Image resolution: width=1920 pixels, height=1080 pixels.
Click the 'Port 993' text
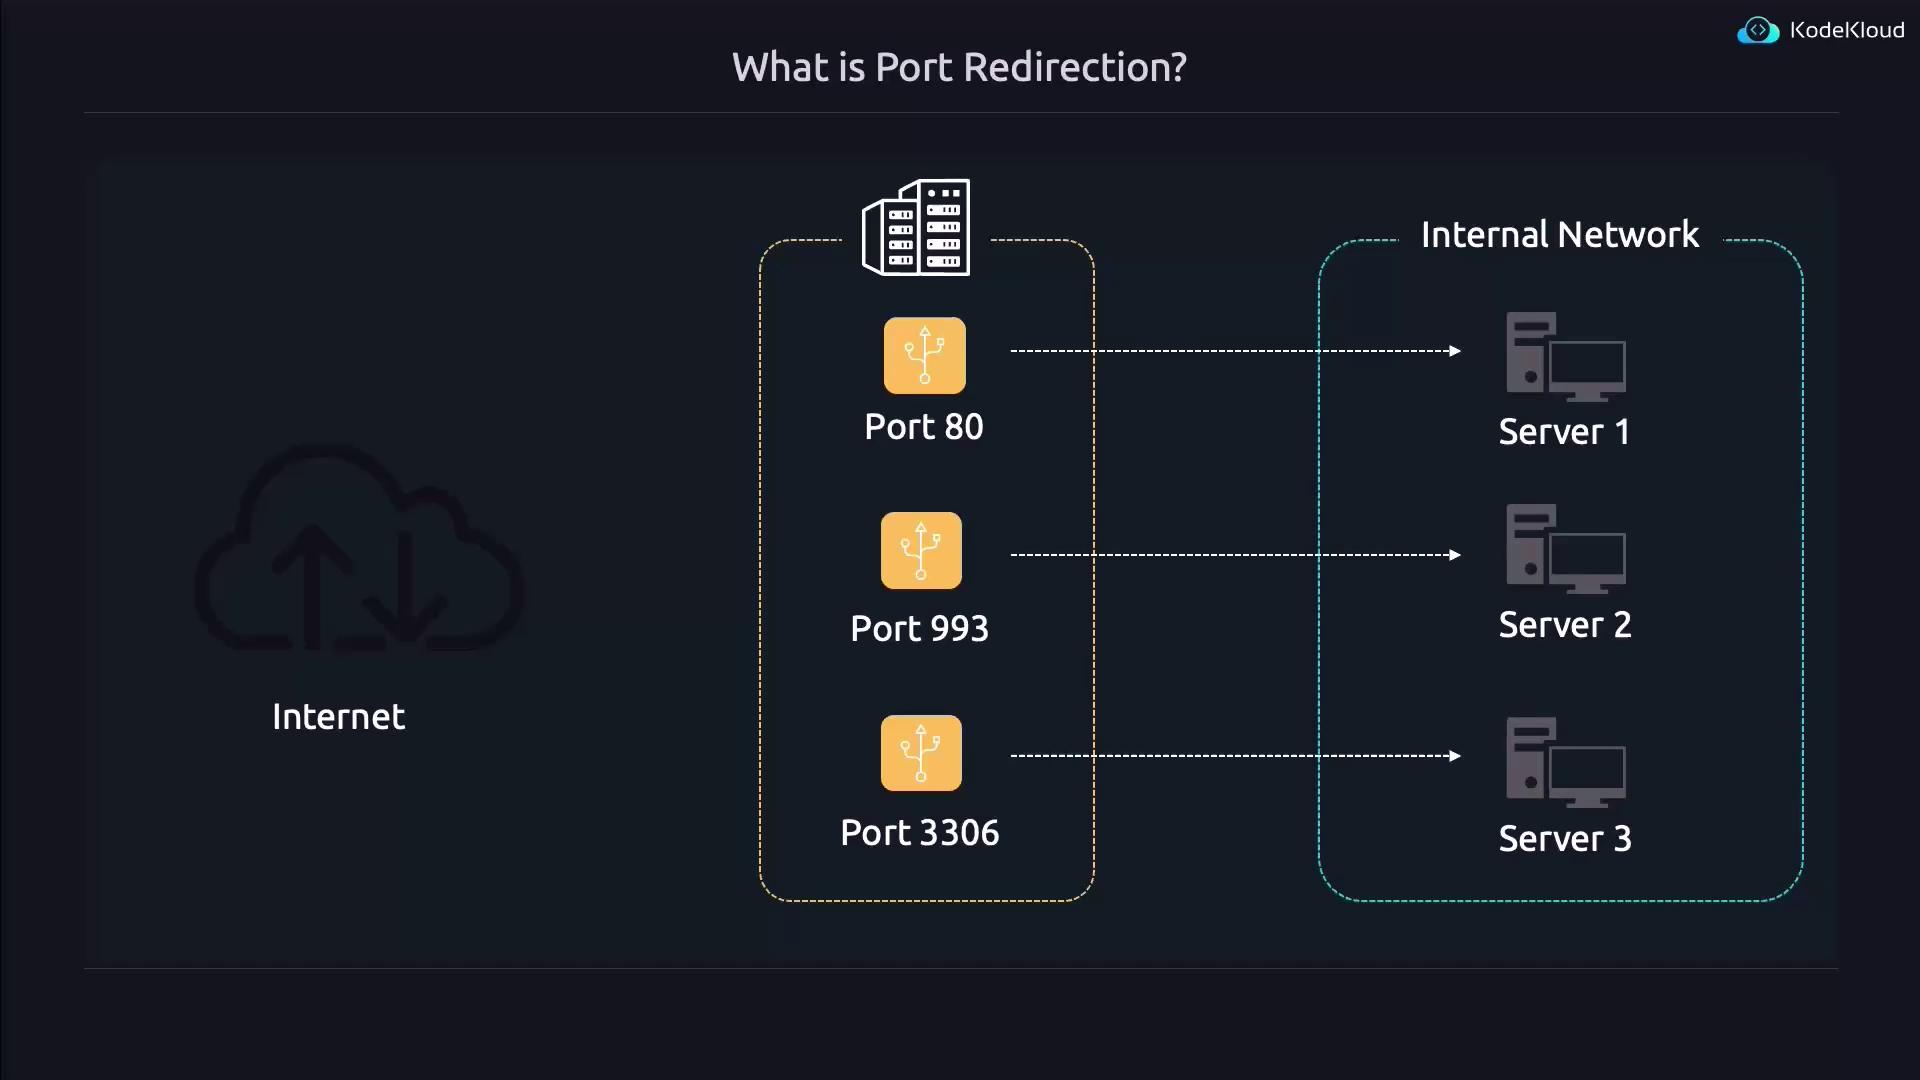(919, 629)
